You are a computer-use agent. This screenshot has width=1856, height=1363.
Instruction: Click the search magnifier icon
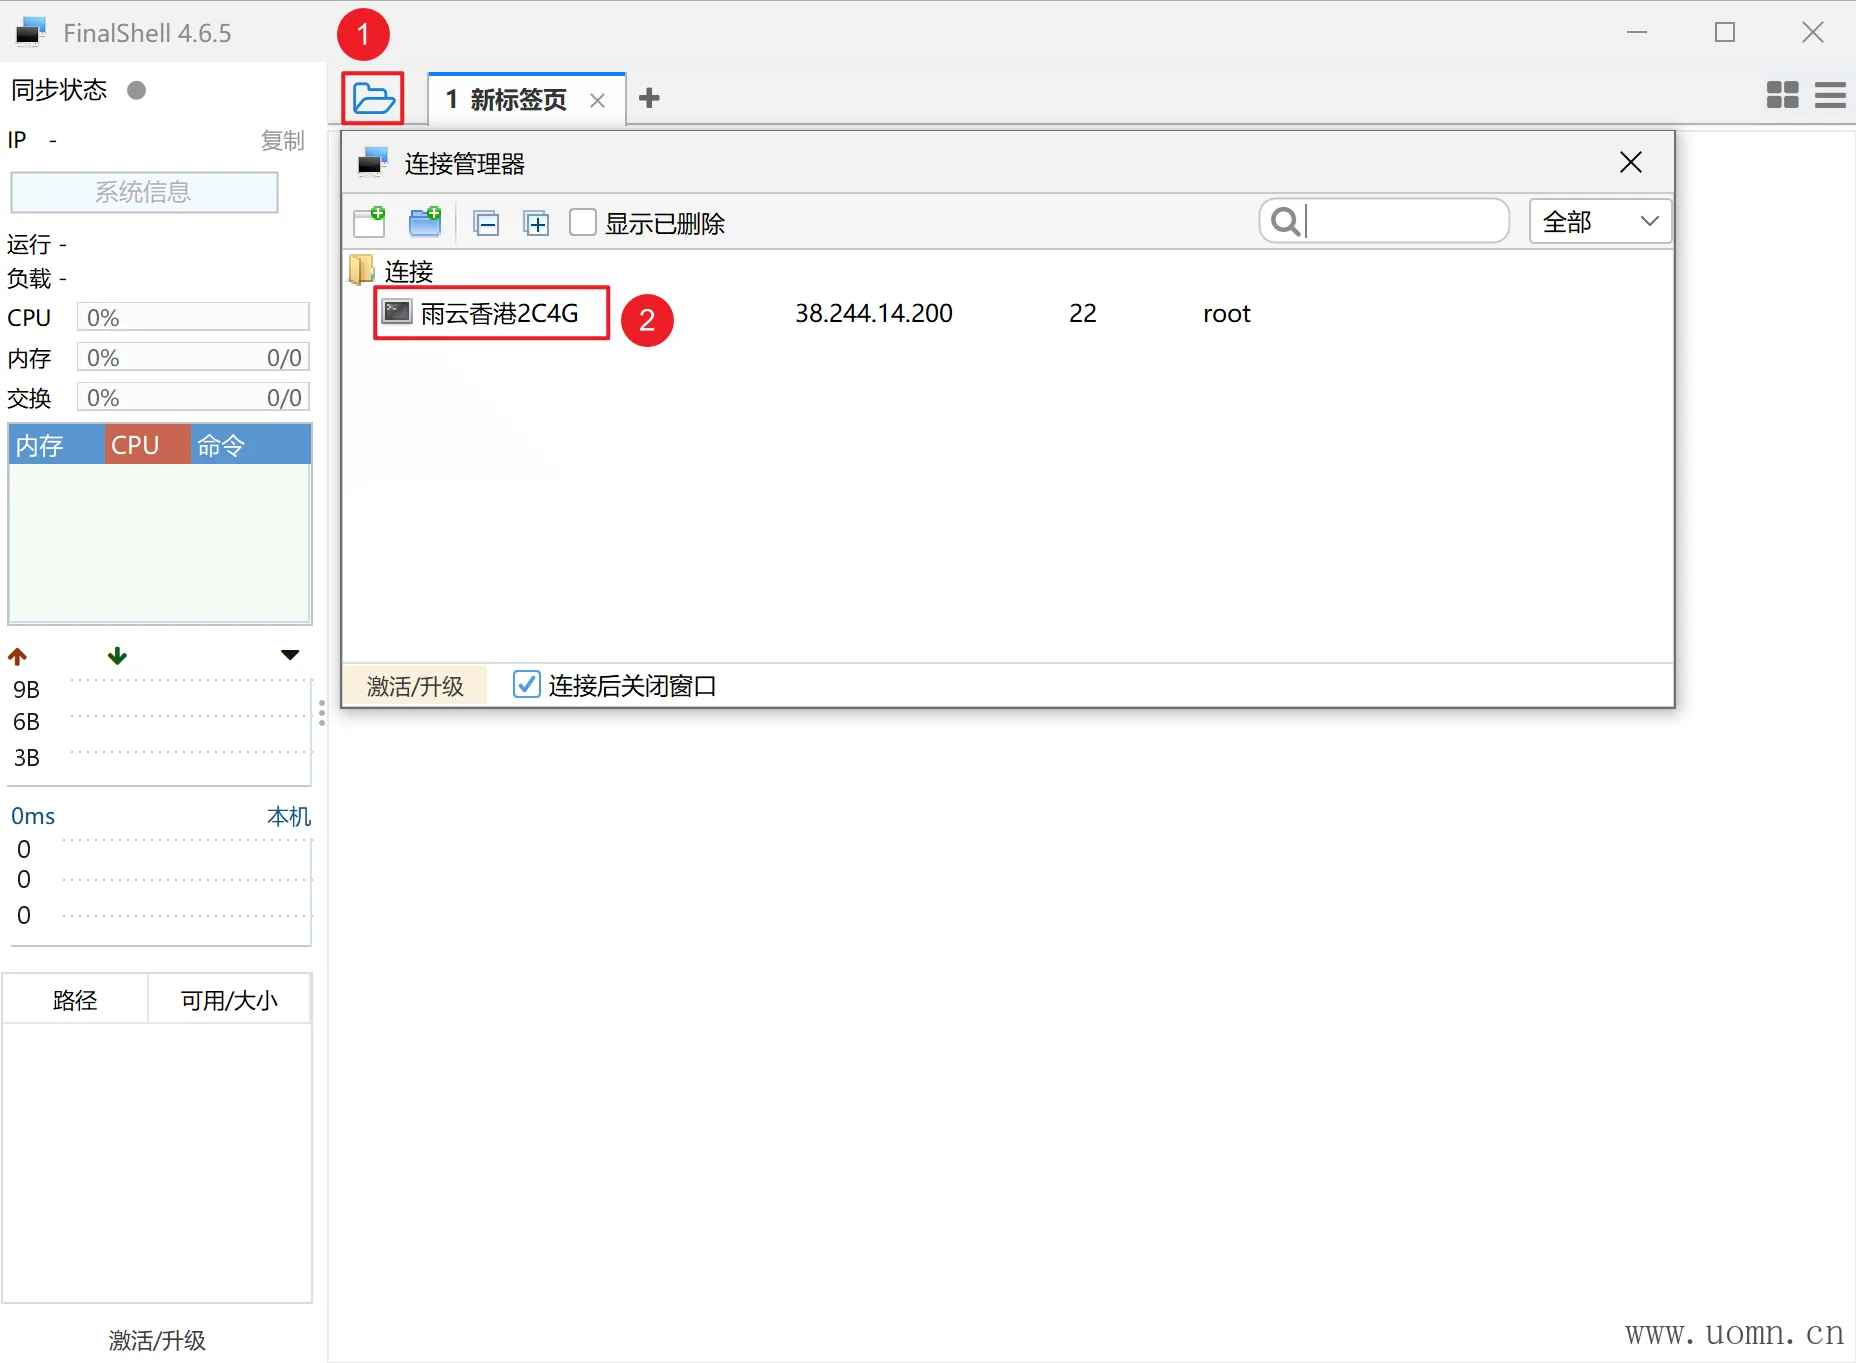tap(1285, 221)
